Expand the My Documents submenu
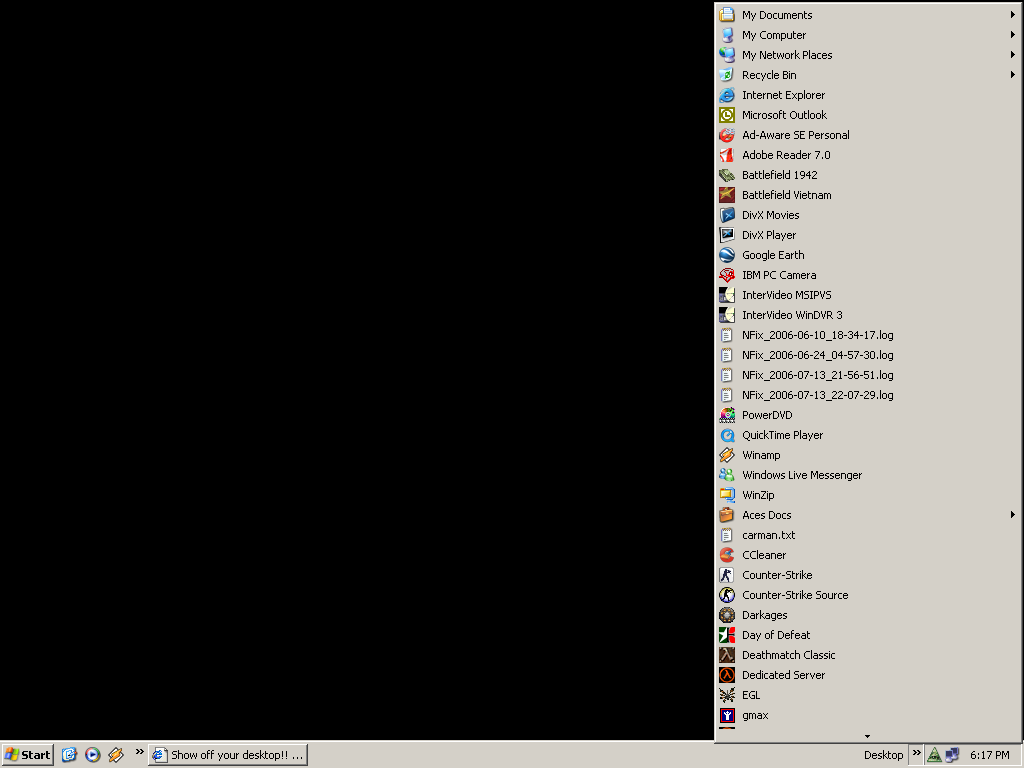Image resolution: width=1024 pixels, height=768 pixels. (1012, 15)
